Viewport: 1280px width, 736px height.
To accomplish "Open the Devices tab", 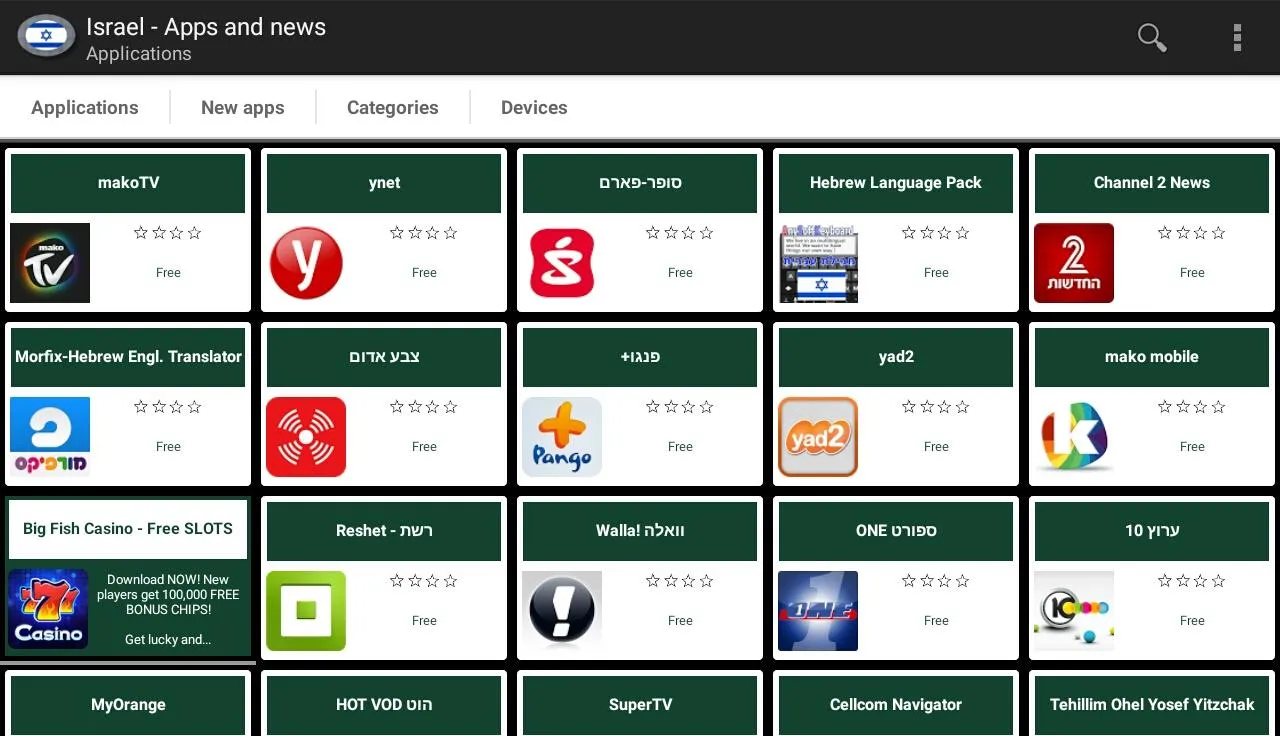I will [x=534, y=107].
